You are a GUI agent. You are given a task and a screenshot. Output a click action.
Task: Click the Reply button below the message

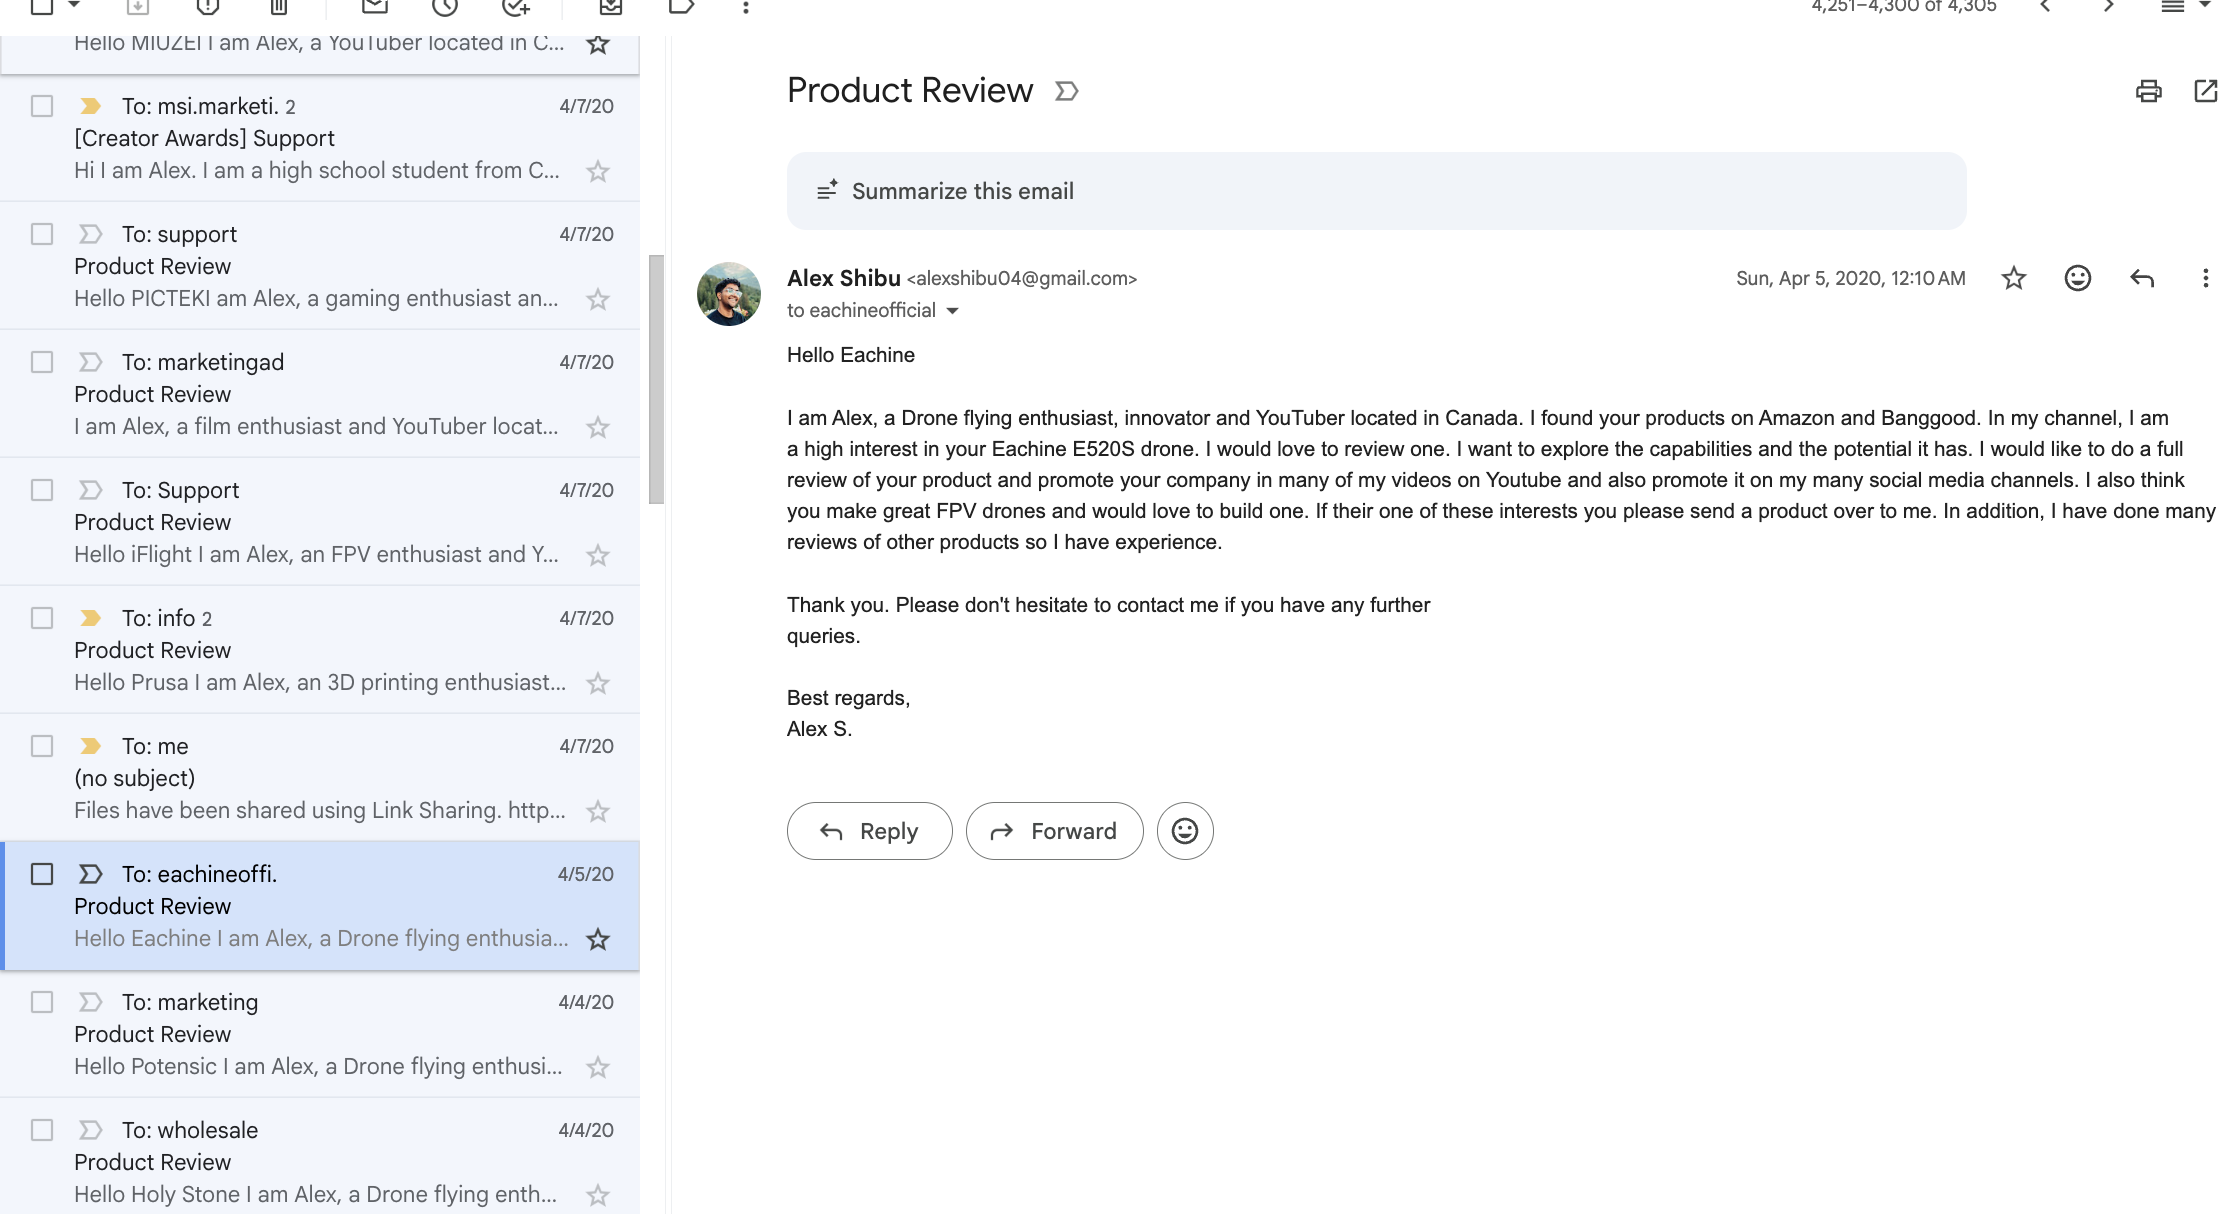pyautogui.click(x=869, y=831)
